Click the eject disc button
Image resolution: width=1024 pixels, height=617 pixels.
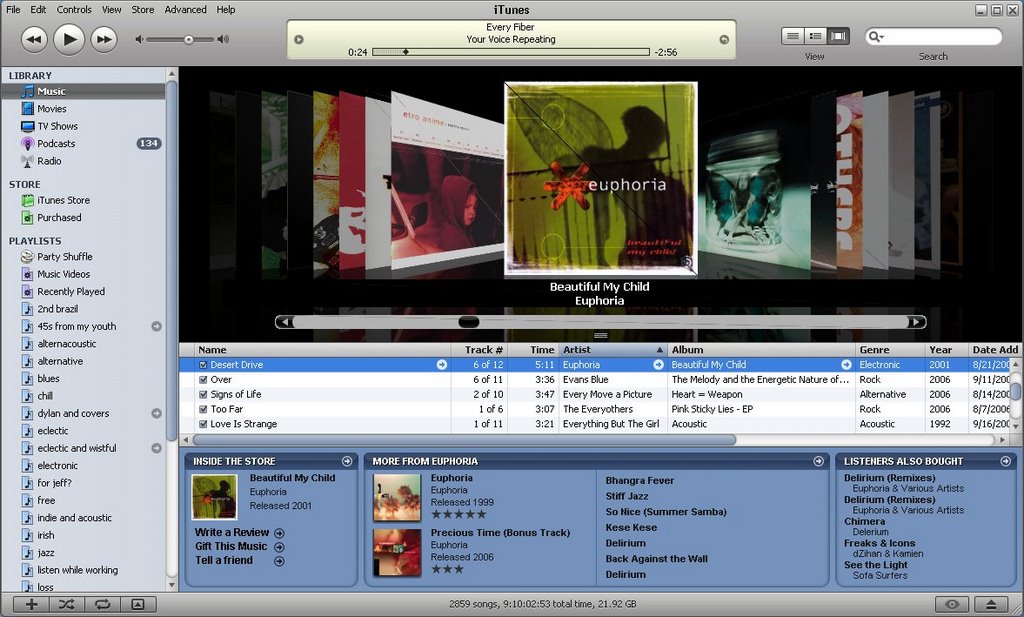point(991,605)
